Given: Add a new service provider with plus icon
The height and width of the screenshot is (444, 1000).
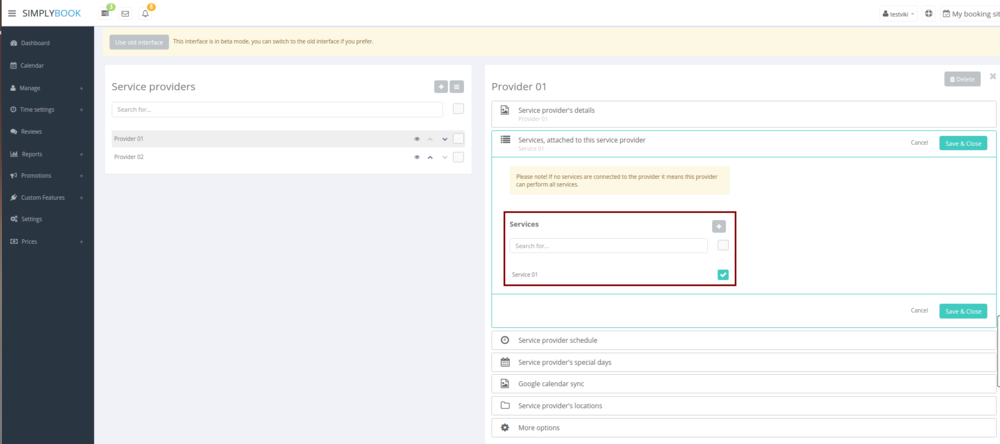Looking at the screenshot, I should click(x=441, y=87).
